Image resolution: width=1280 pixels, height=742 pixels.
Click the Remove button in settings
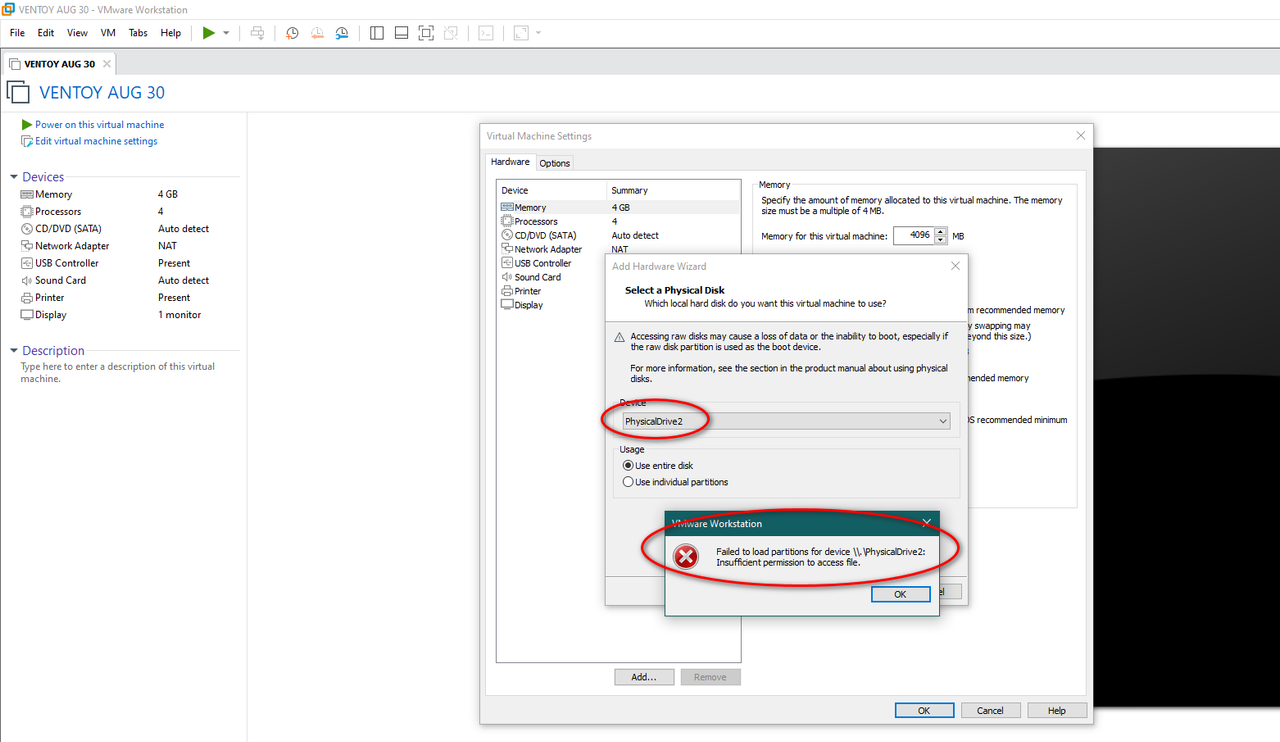(x=710, y=677)
